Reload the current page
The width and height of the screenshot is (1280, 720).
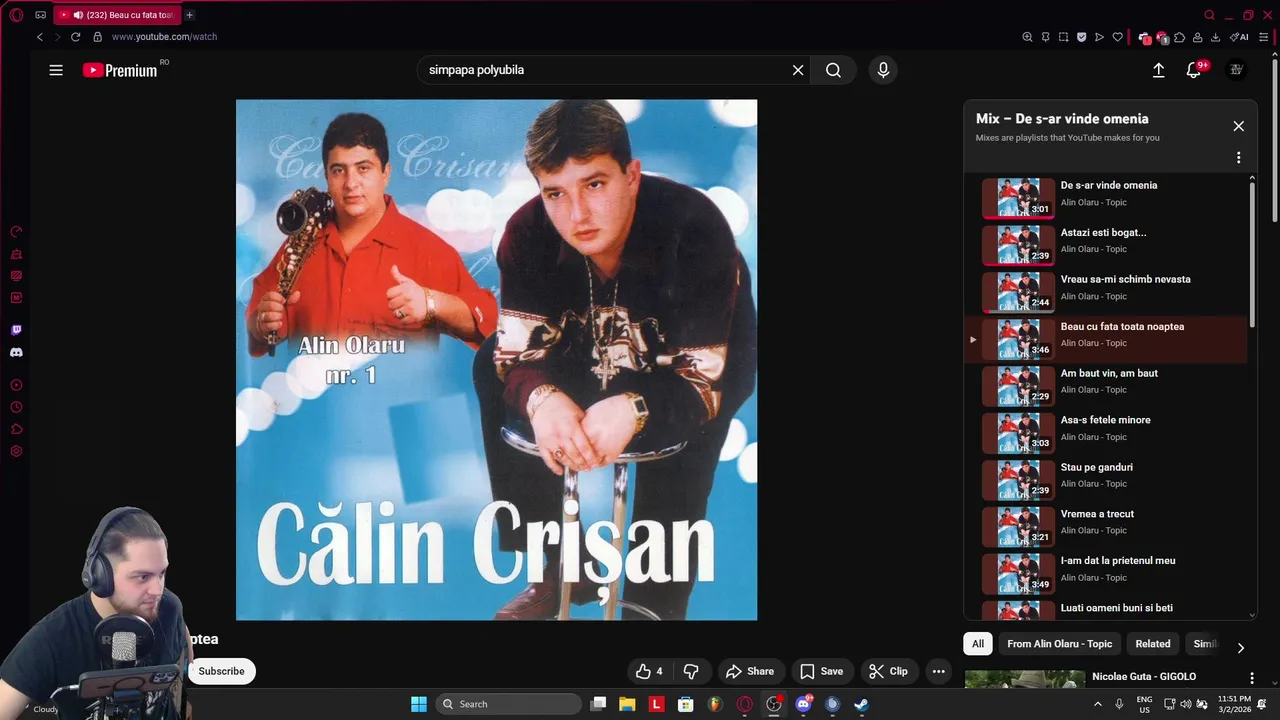75,37
